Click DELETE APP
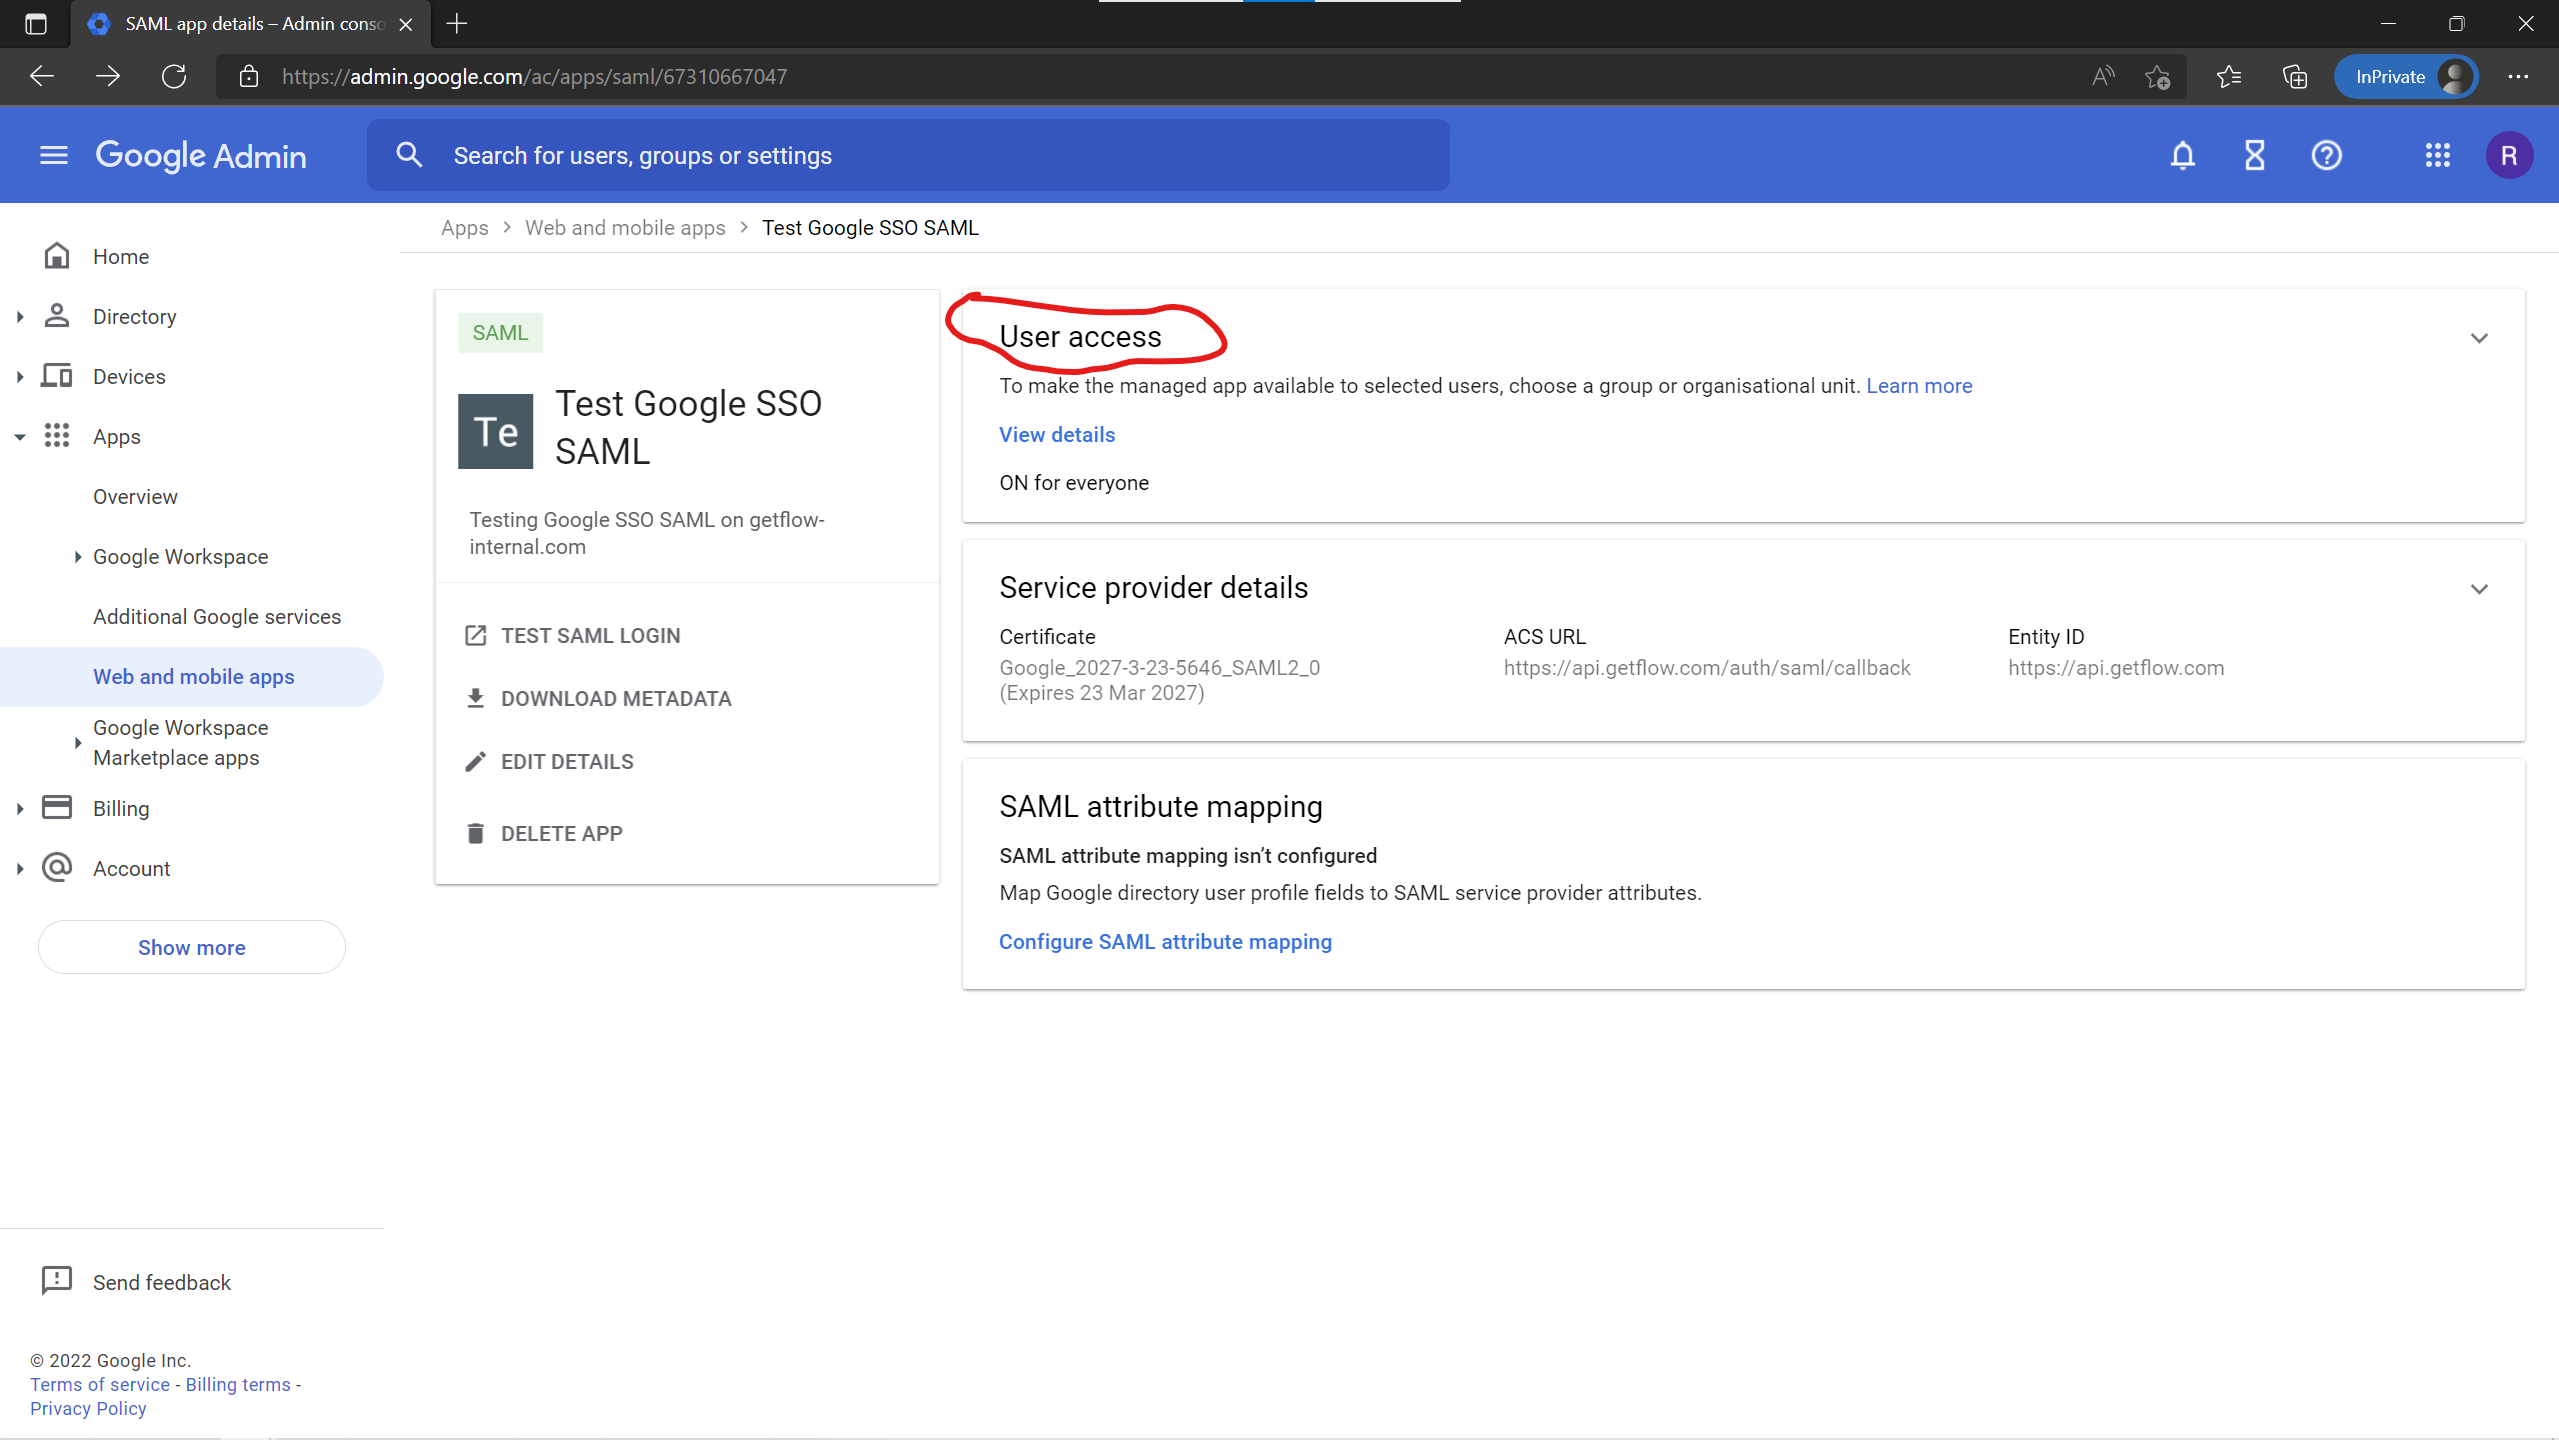This screenshot has height=1440, width=2559. pyautogui.click(x=544, y=834)
